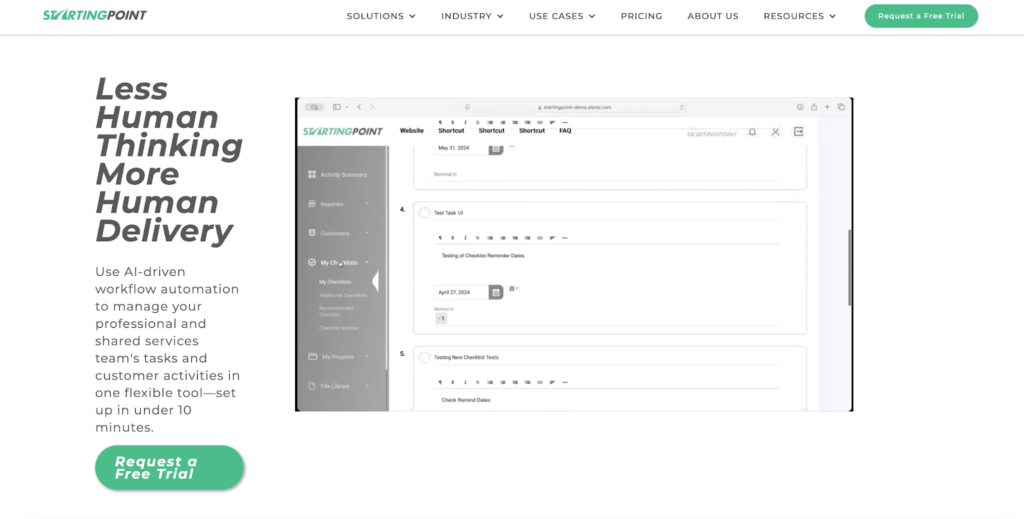Mark Testing New Checklist Tests complete
The height and width of the screenshot is (519, 1024).
[425, 357]
